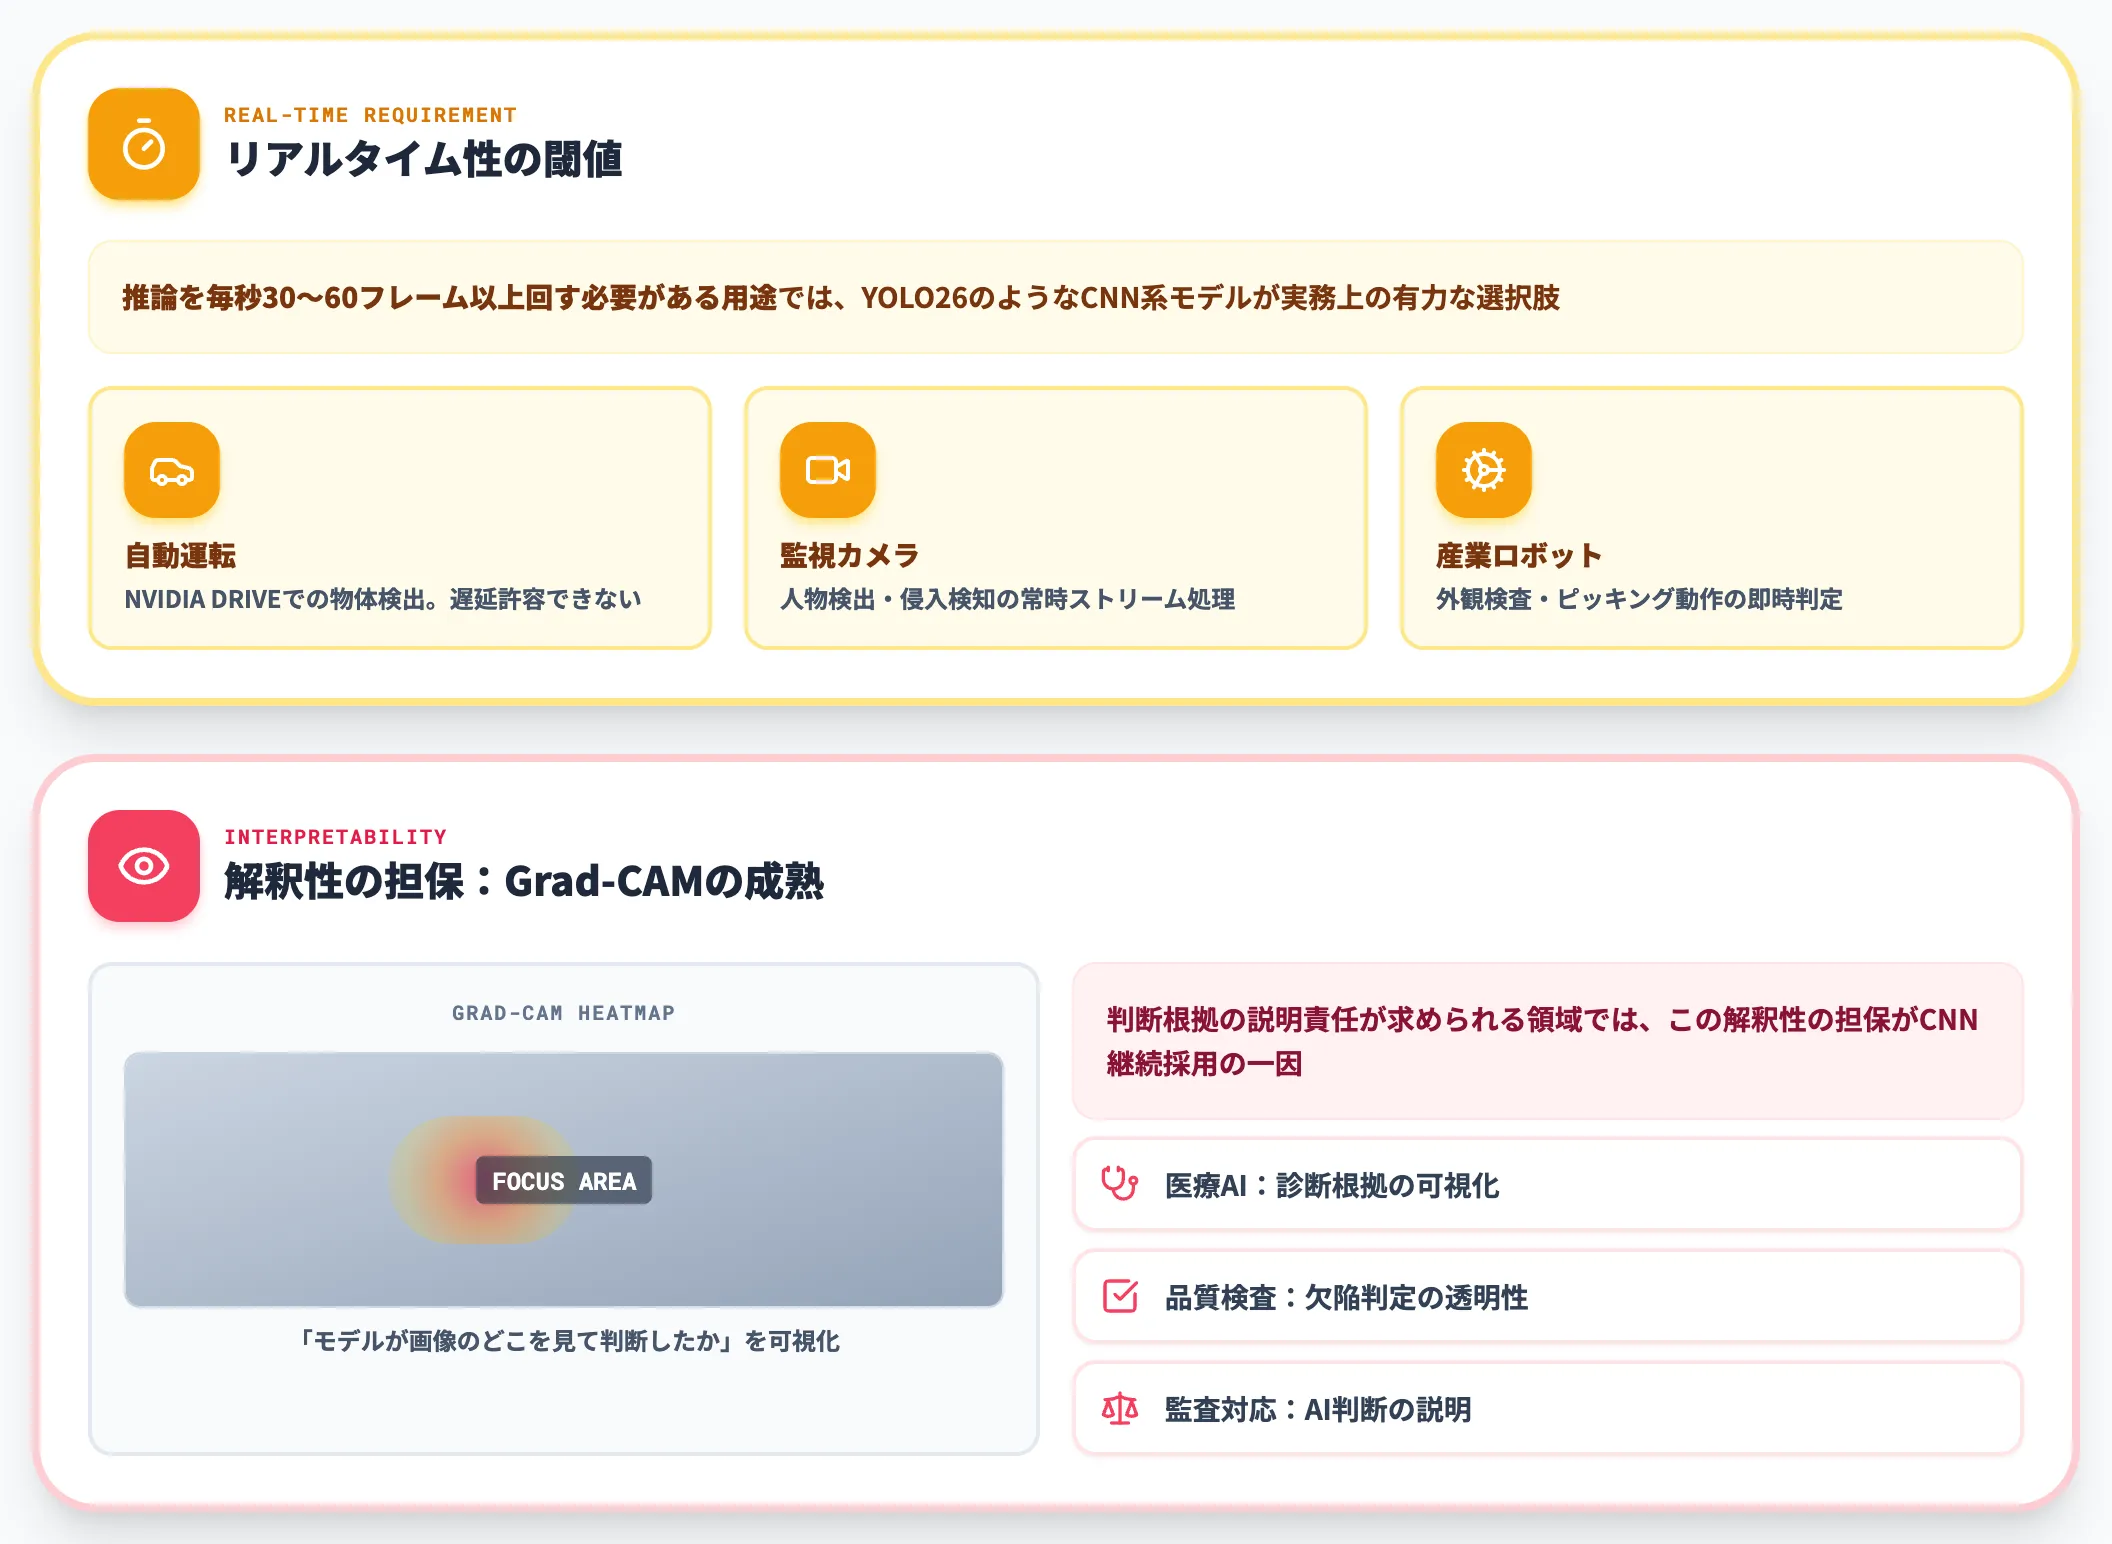
Task: Click the NVIDIA DRIVEでの物体検出 description
Action: (383, 599)
